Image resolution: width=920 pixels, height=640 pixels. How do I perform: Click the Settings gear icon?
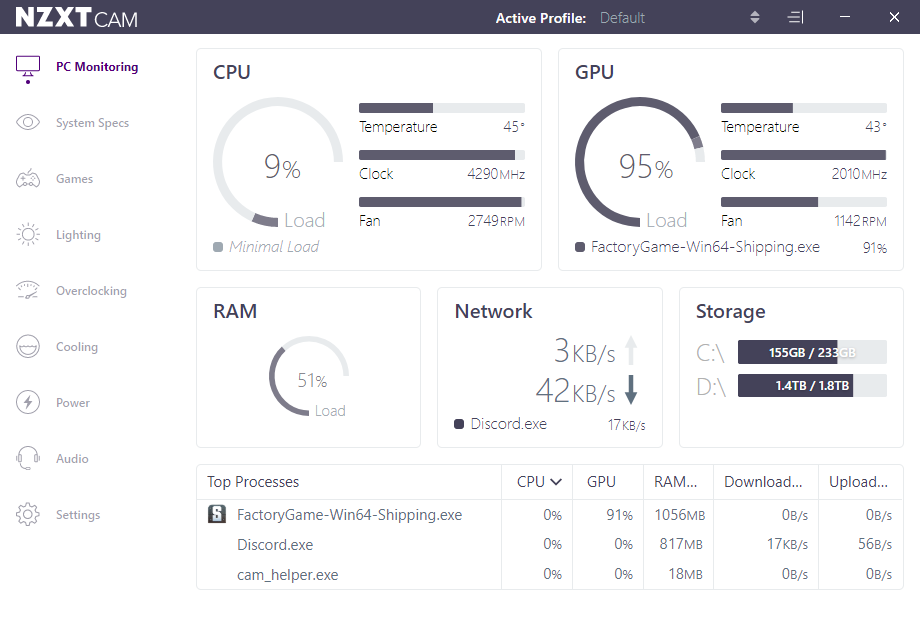coord(28,515)
